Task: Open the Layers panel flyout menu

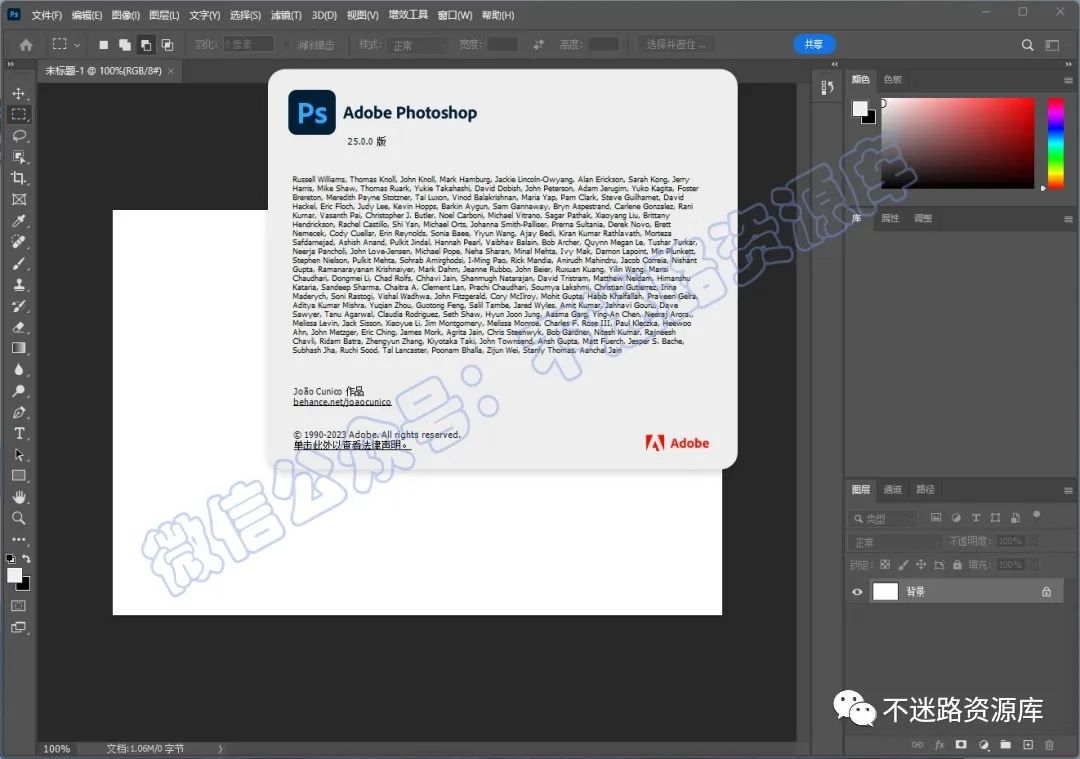Action: 1068,490
